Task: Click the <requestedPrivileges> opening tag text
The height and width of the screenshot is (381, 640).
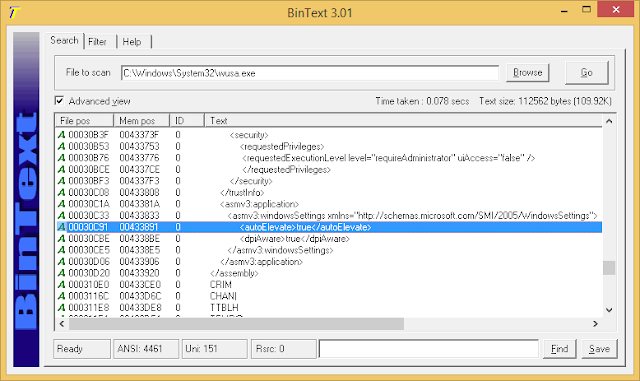Action: click(x=282, y=147)
